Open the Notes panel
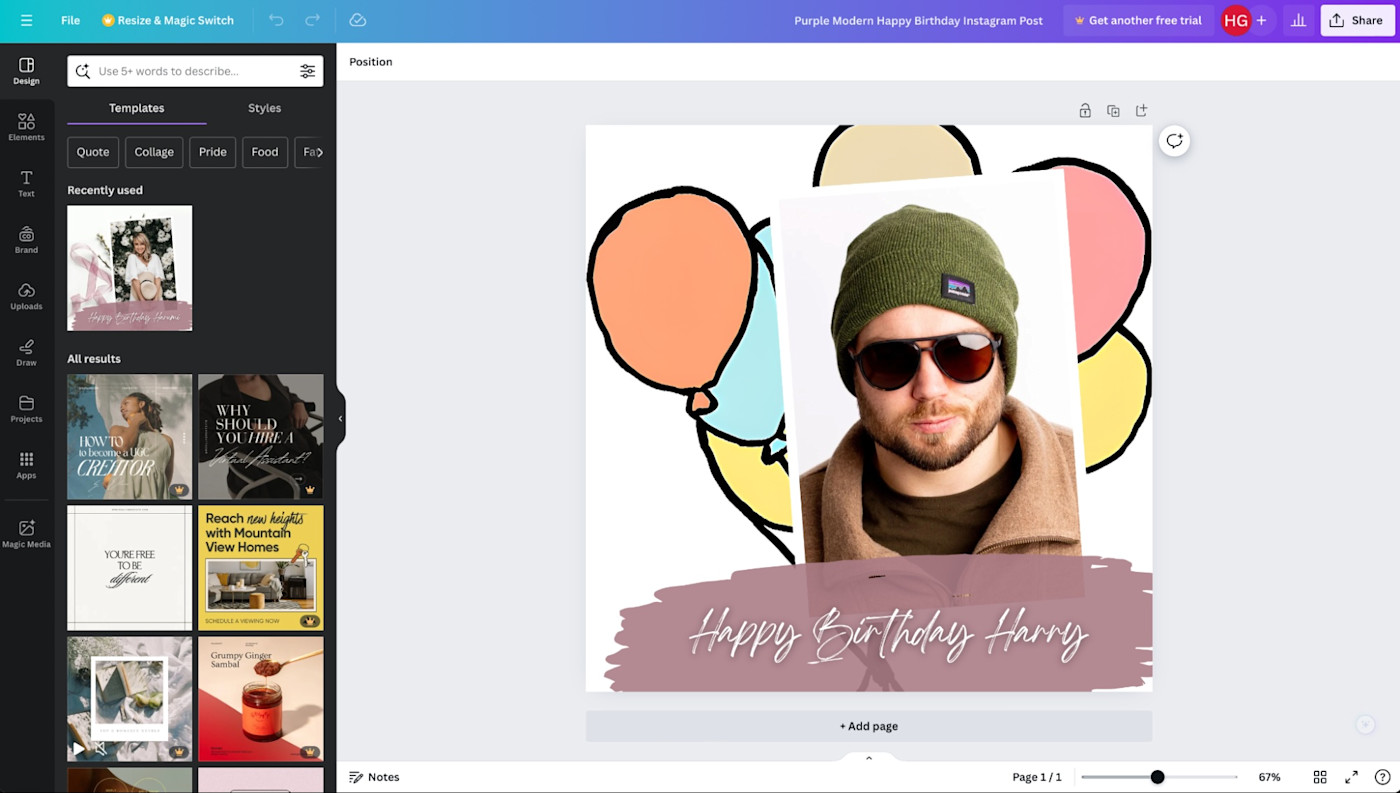Screen dimensions: 1400x793 tap(374, 777)
